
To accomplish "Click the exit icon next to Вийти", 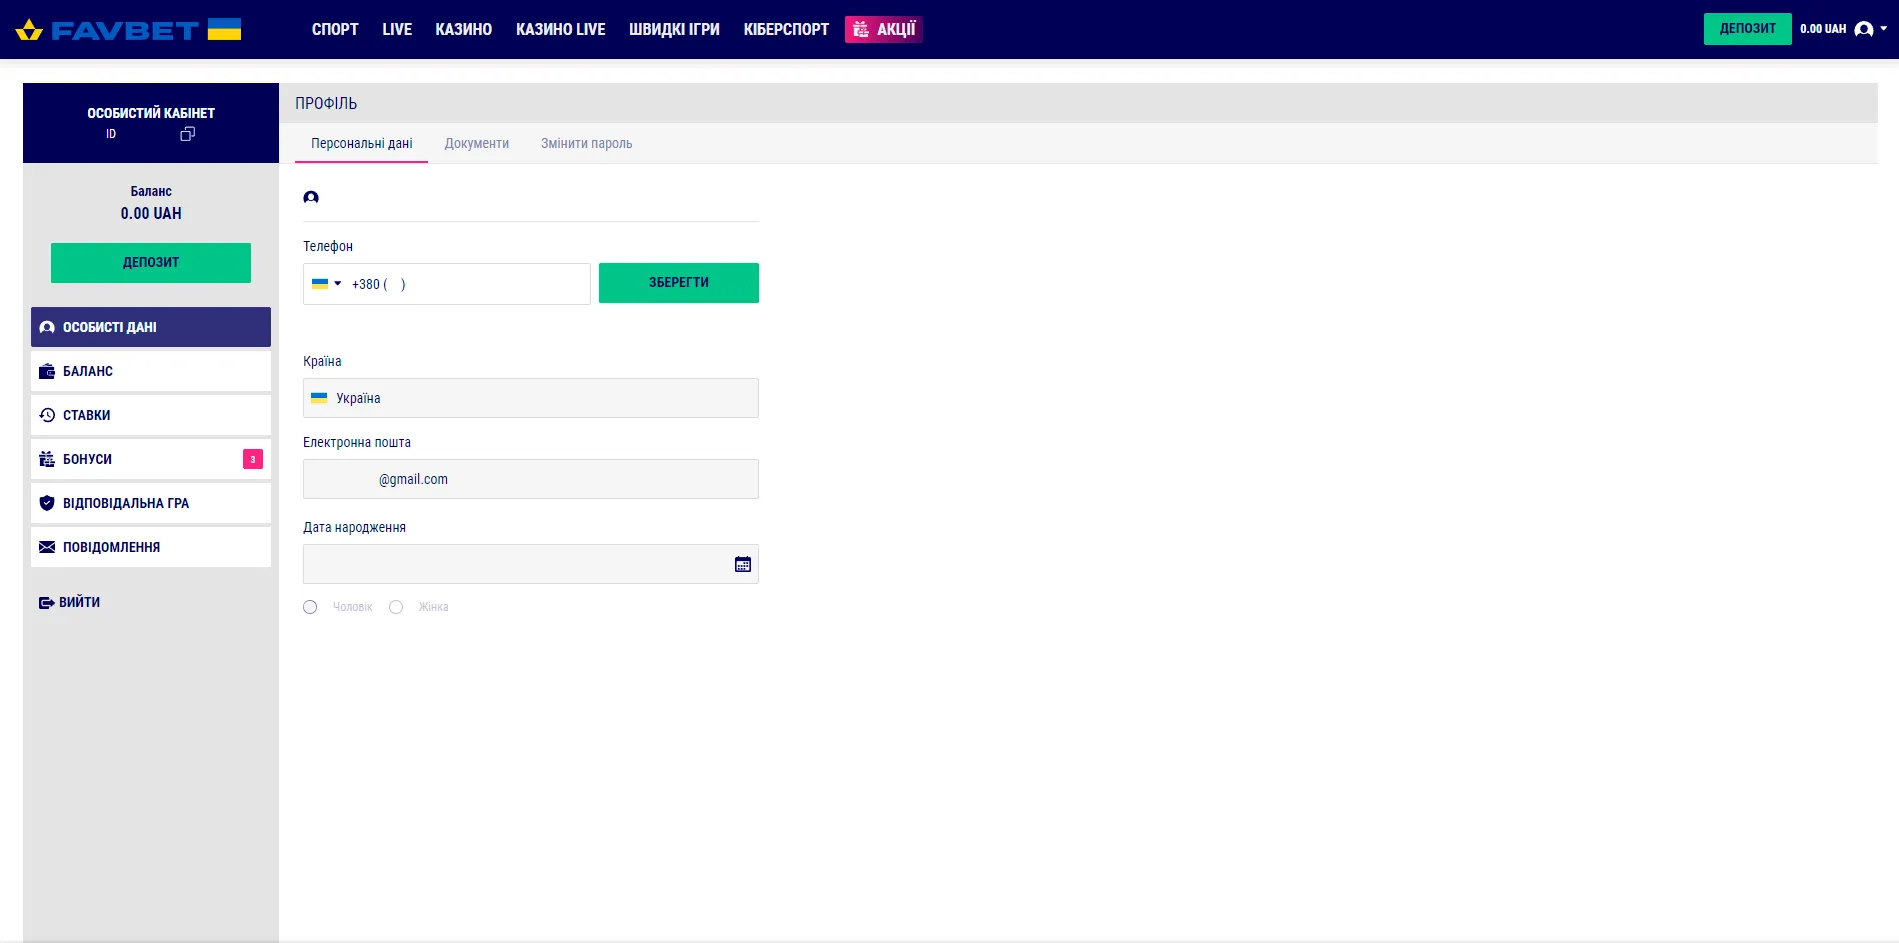I will tap(46, 602).
